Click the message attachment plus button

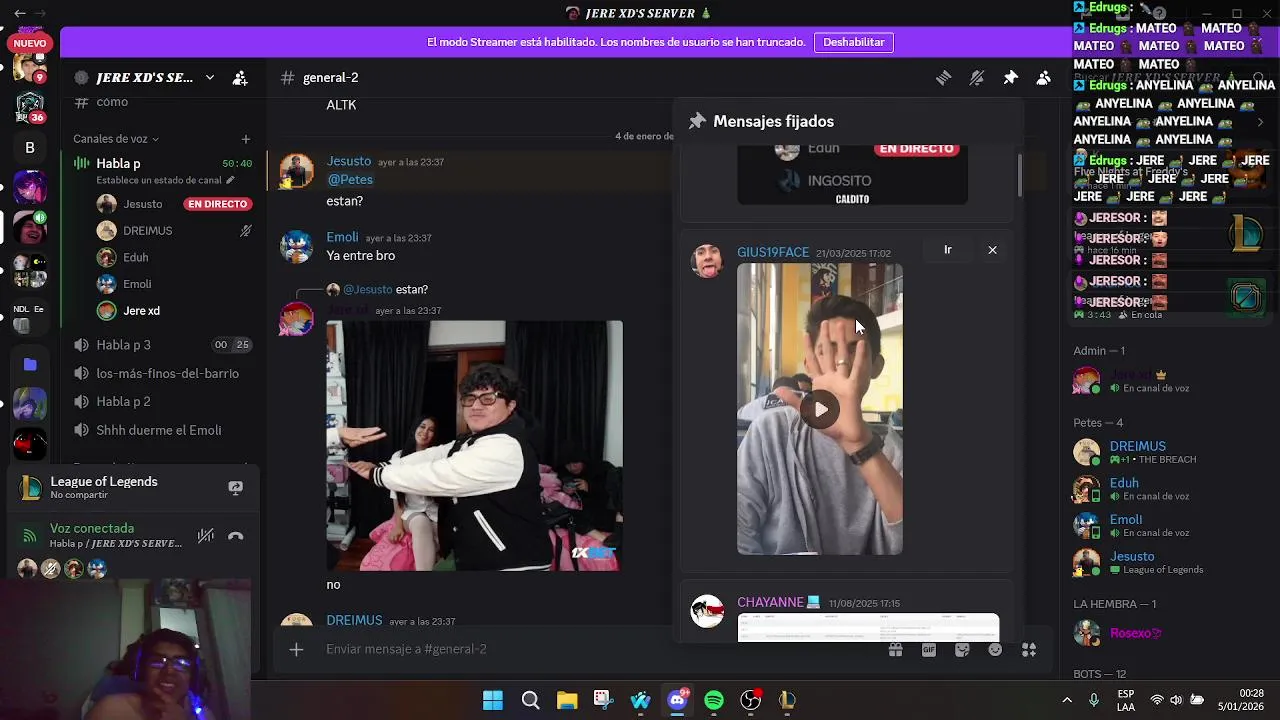[x=296, y=650]
